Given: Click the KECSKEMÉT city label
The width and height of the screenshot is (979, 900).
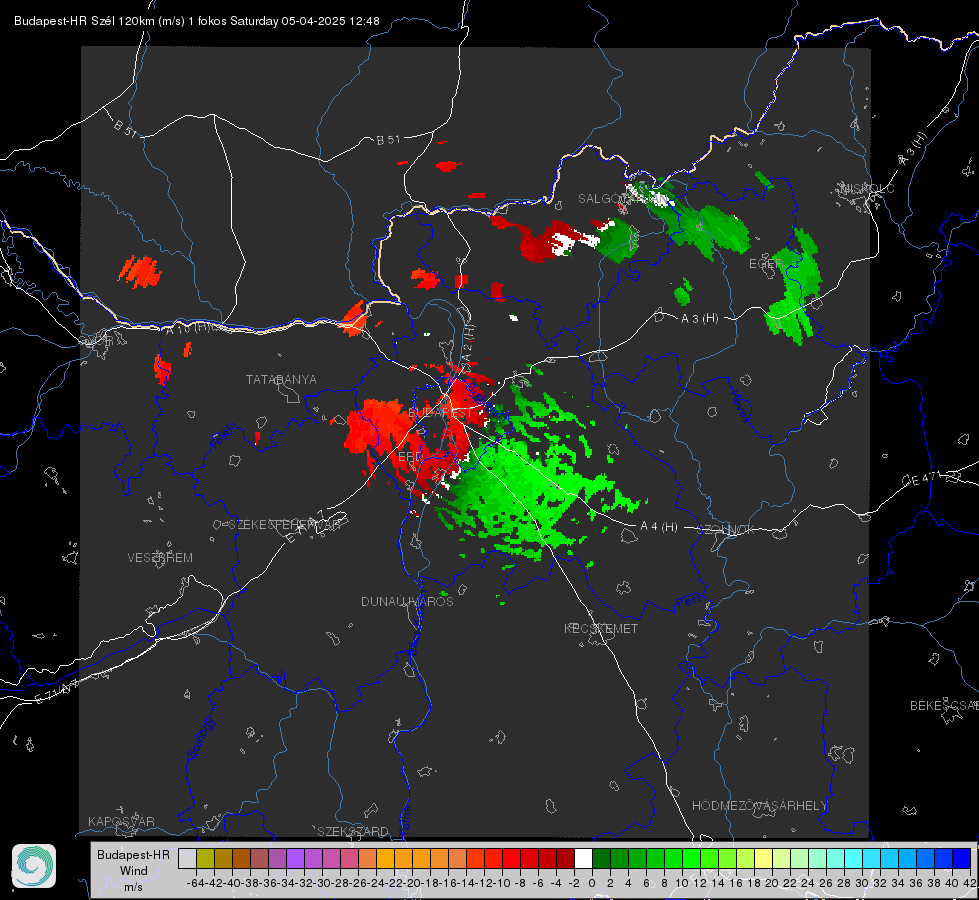Looking at the screenshot, I should 601,628.
